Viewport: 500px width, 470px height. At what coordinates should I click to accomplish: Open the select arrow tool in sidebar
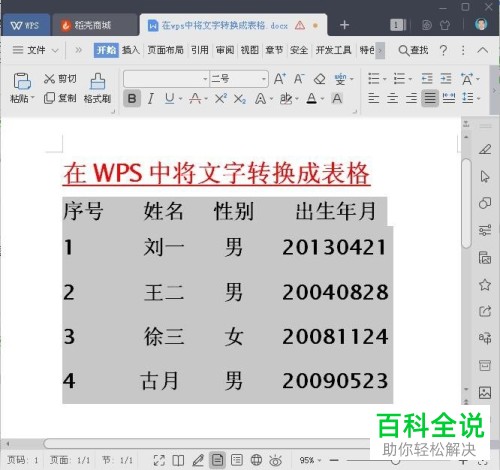(485, 176)
